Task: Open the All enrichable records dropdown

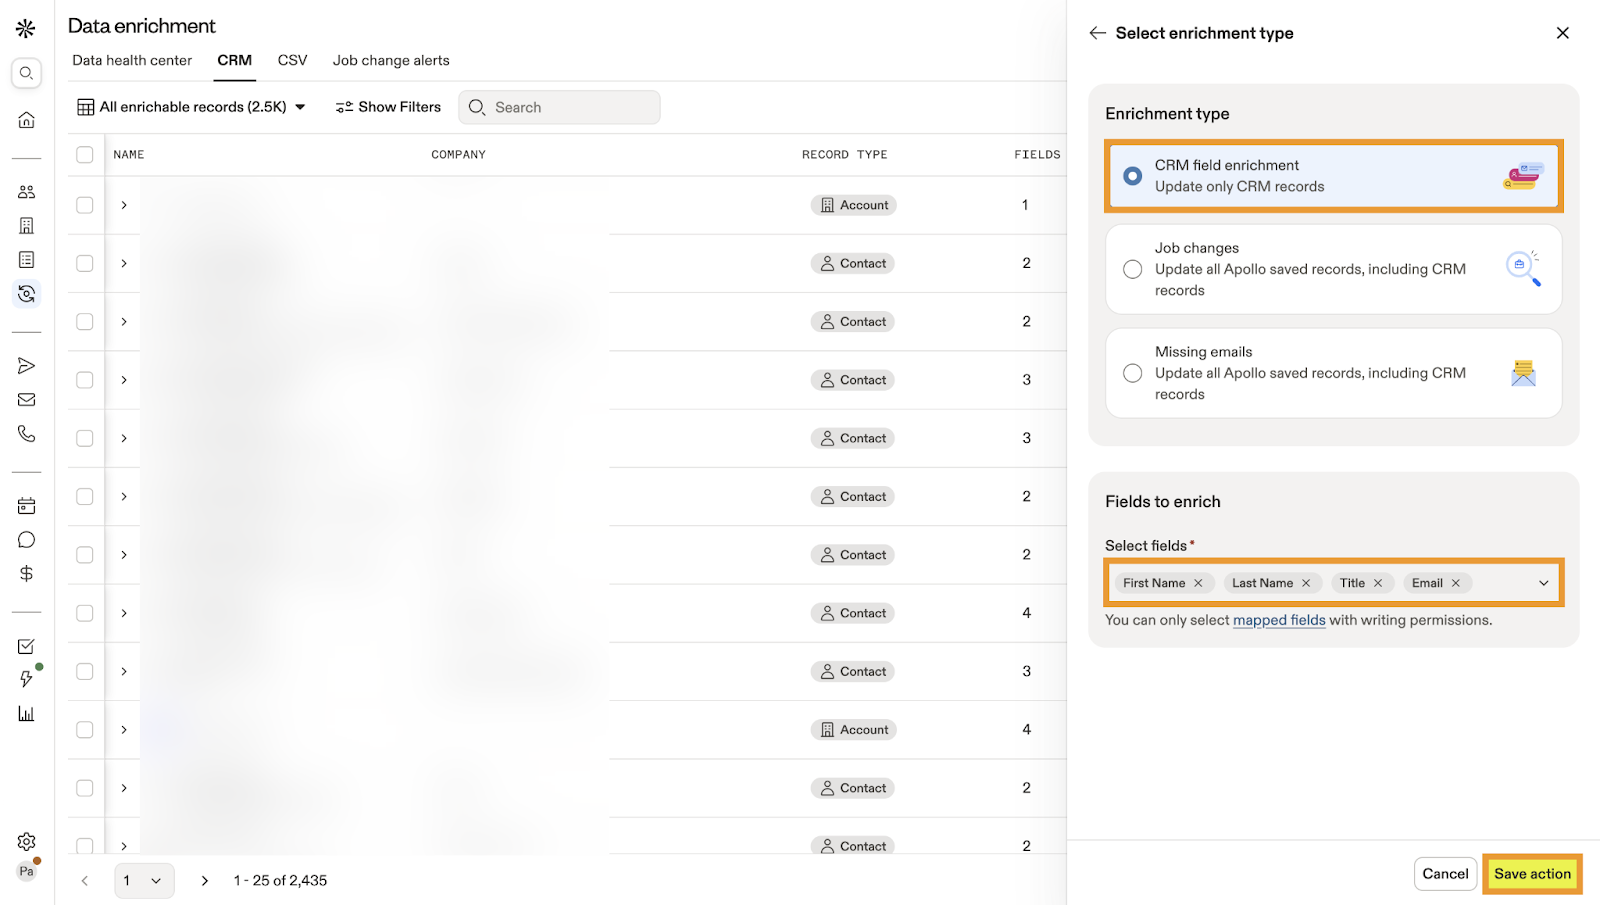Action: coord(191,107)
